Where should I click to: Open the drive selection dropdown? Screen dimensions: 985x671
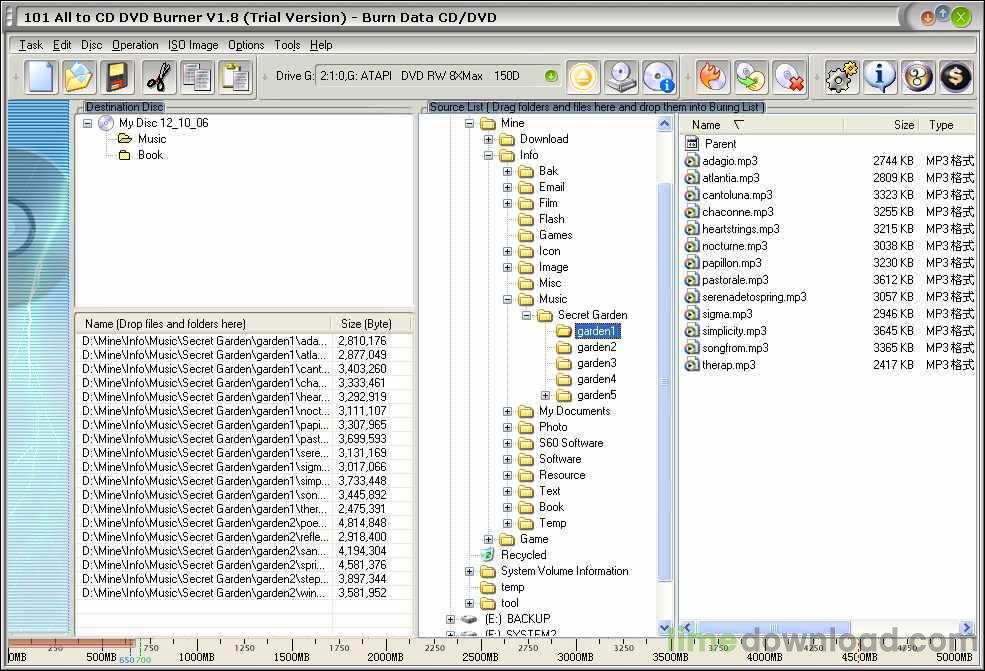(550, 76)
